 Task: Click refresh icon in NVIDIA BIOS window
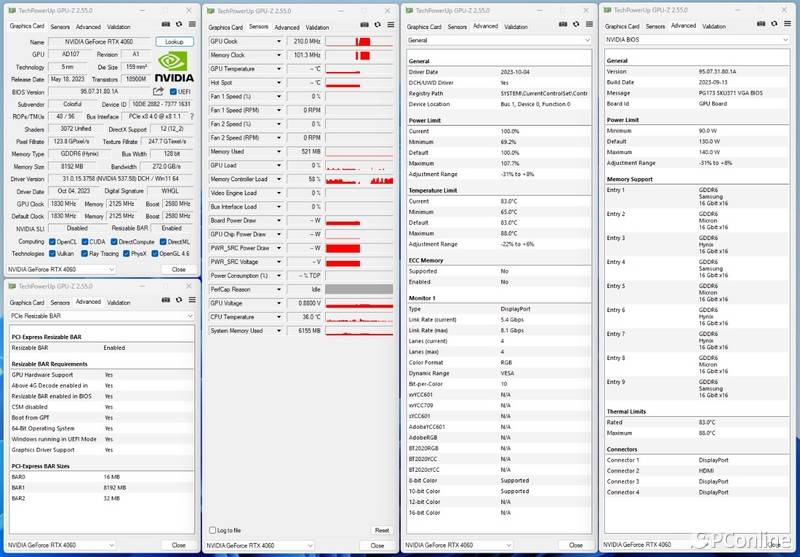point(774,23)
